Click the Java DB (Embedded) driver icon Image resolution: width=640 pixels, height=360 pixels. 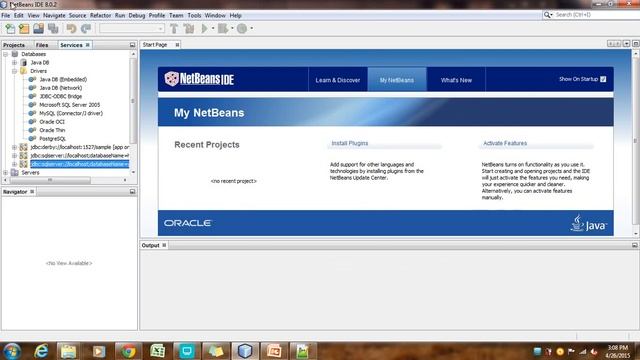[x=32, y=79]
